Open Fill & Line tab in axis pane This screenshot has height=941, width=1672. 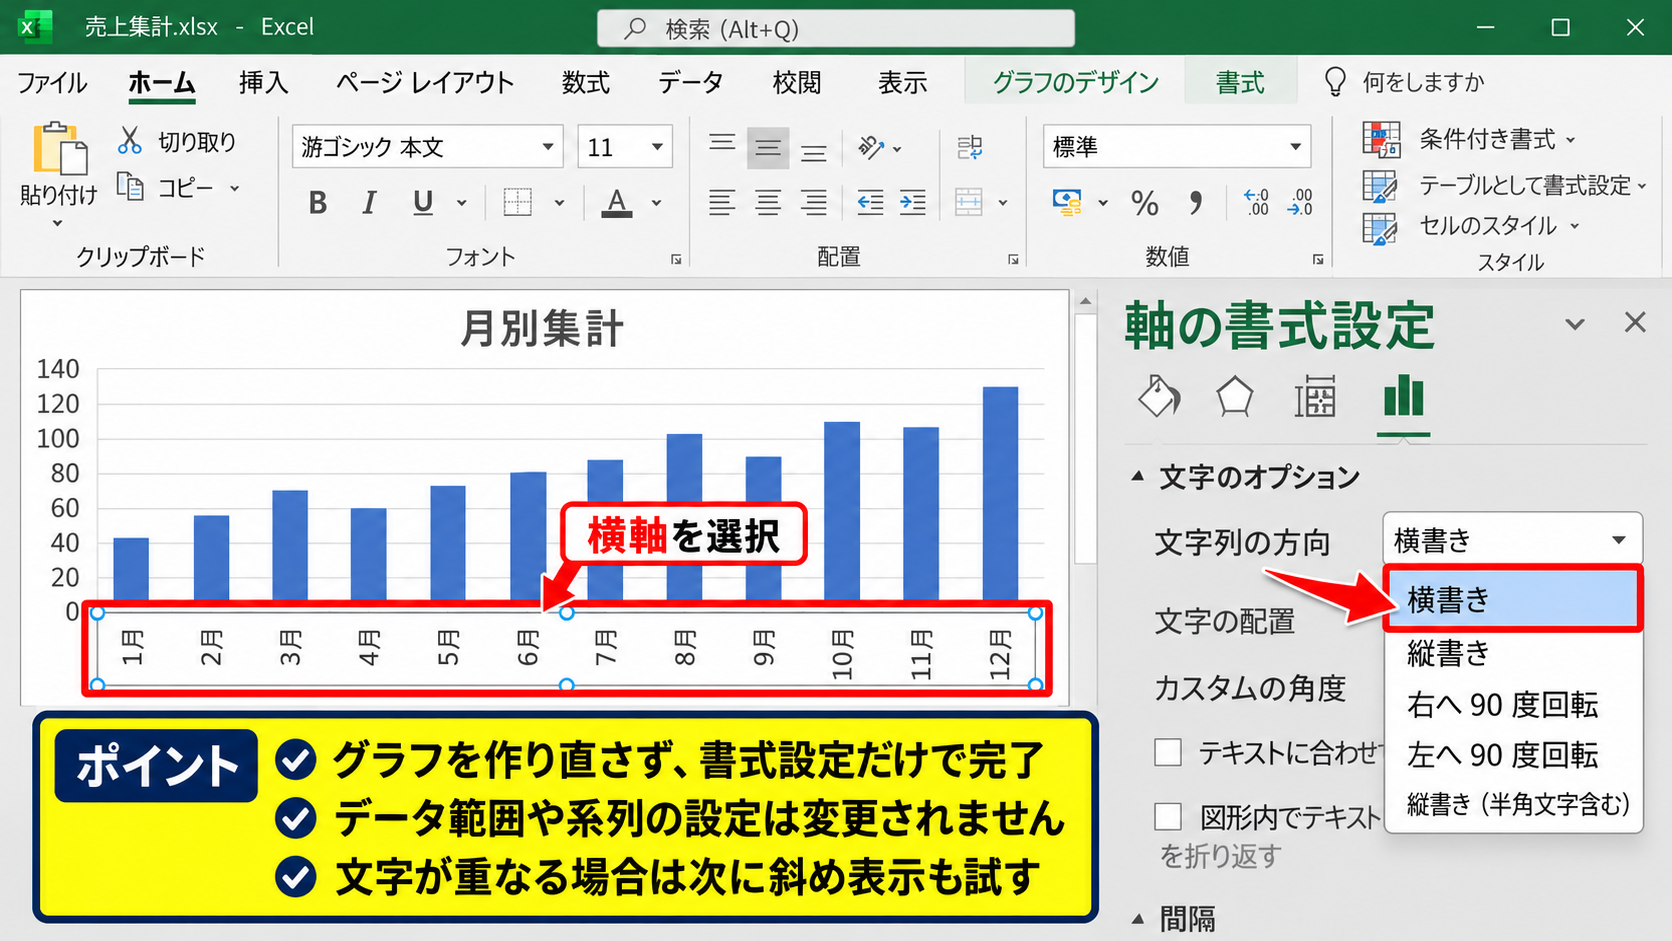coord(1159,397)
